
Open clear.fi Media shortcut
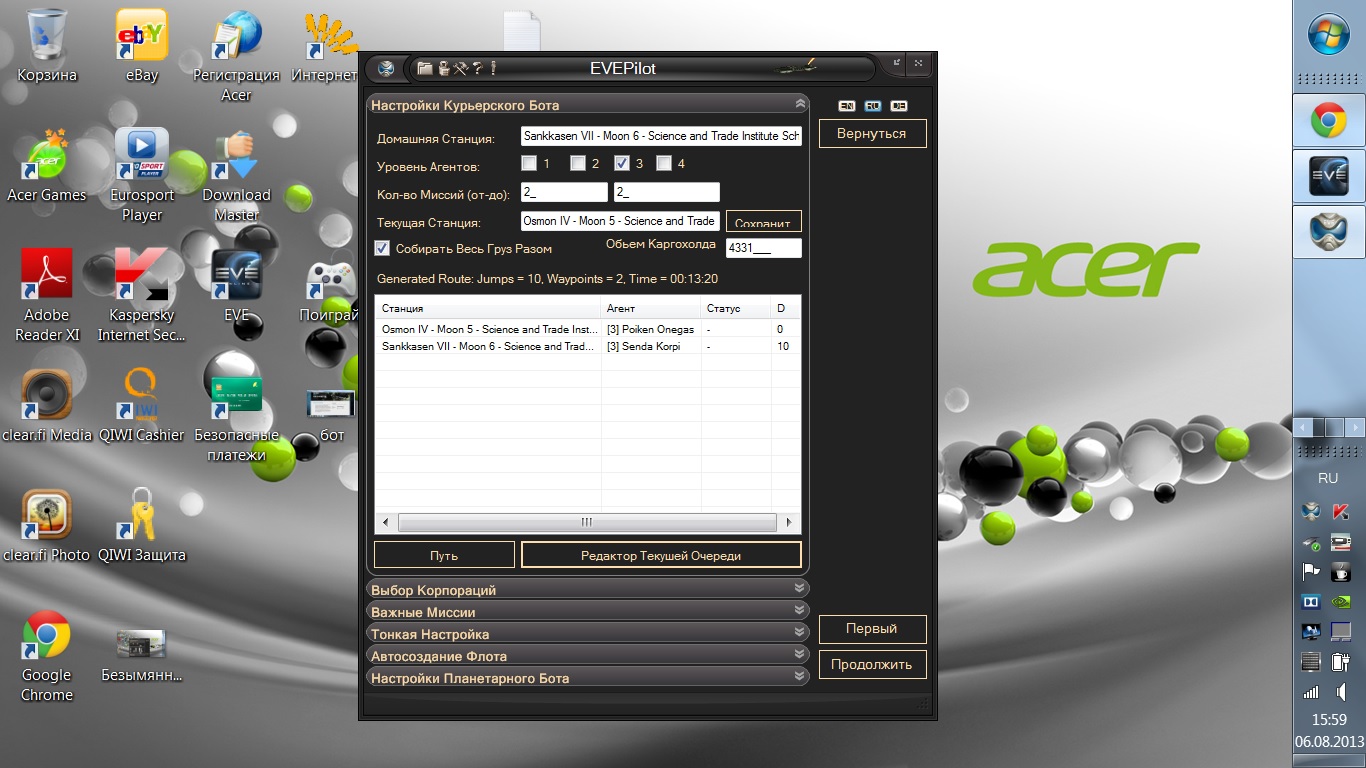tap(47, 405)
